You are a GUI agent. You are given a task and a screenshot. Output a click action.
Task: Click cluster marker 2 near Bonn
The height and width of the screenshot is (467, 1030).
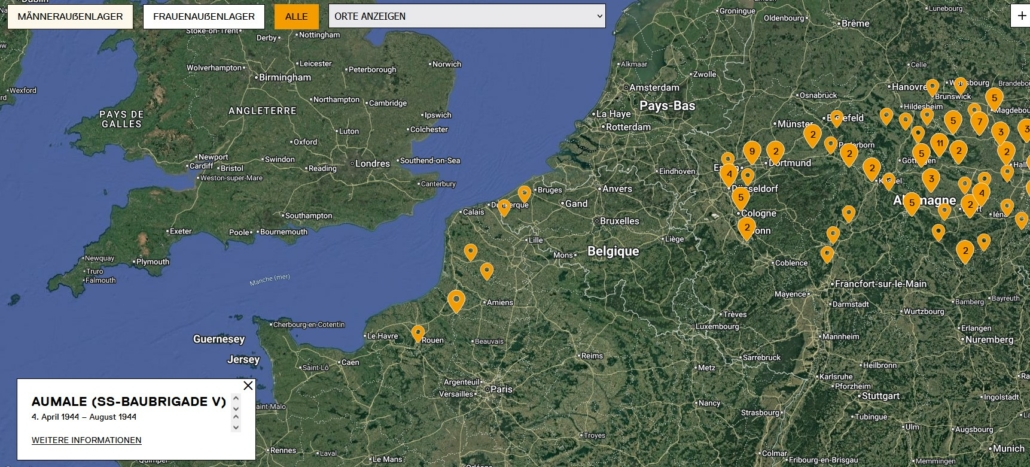point(746,228)
